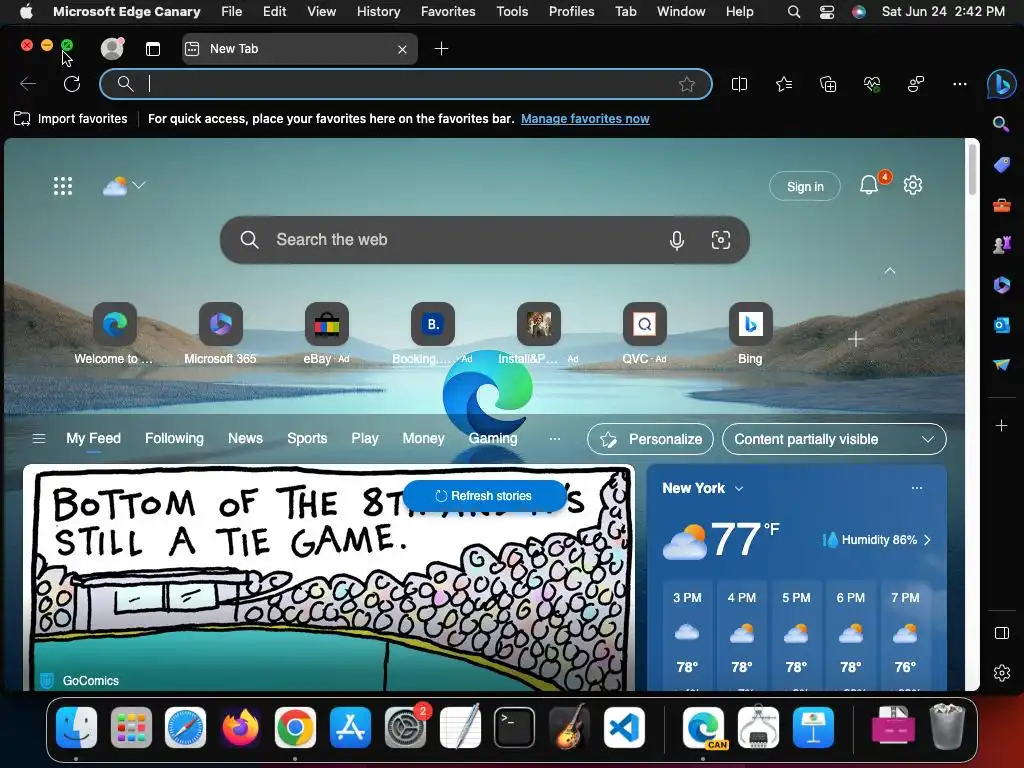This screenshot has width=1024, height=768.
Task: Open split screen icon in toolbar
Action: (739, 84)
